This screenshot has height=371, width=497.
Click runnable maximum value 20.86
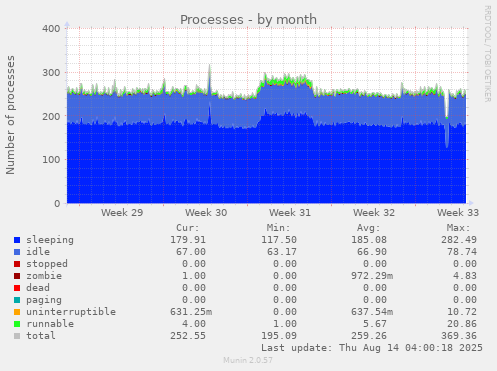pyautogui.click(x=462, y=324)
